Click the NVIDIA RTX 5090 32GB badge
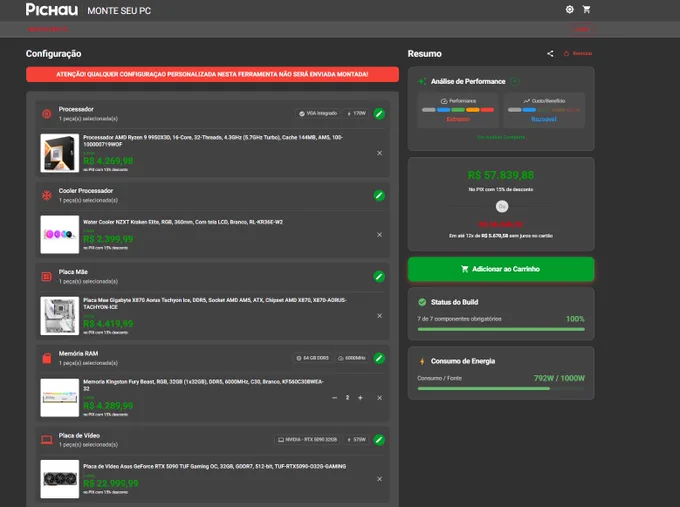This screenshot has width=680, height=507. (307, 440)
